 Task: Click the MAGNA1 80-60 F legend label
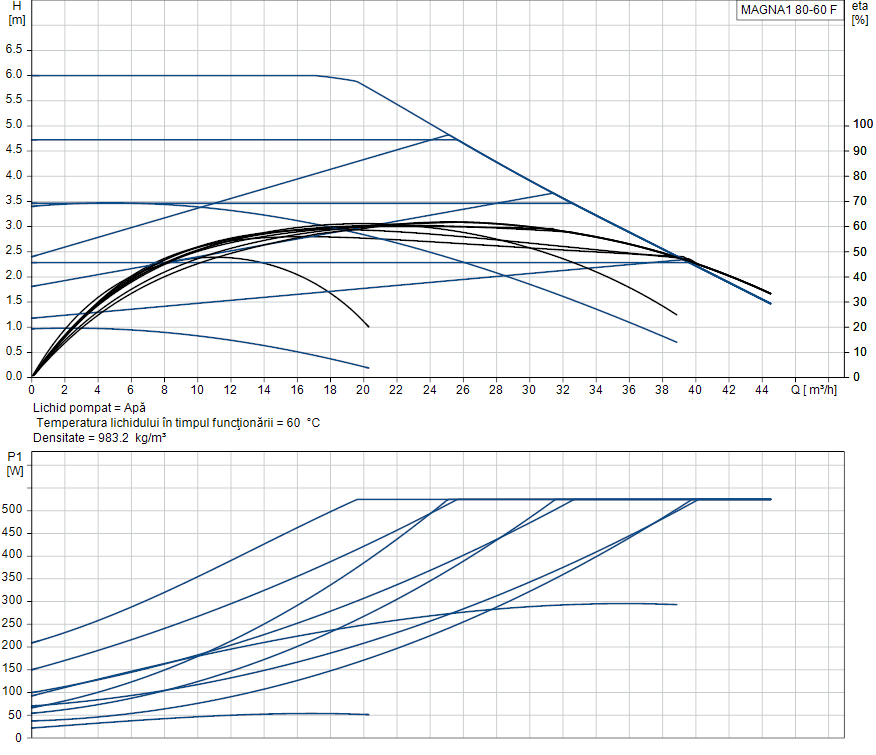(788, 10)
